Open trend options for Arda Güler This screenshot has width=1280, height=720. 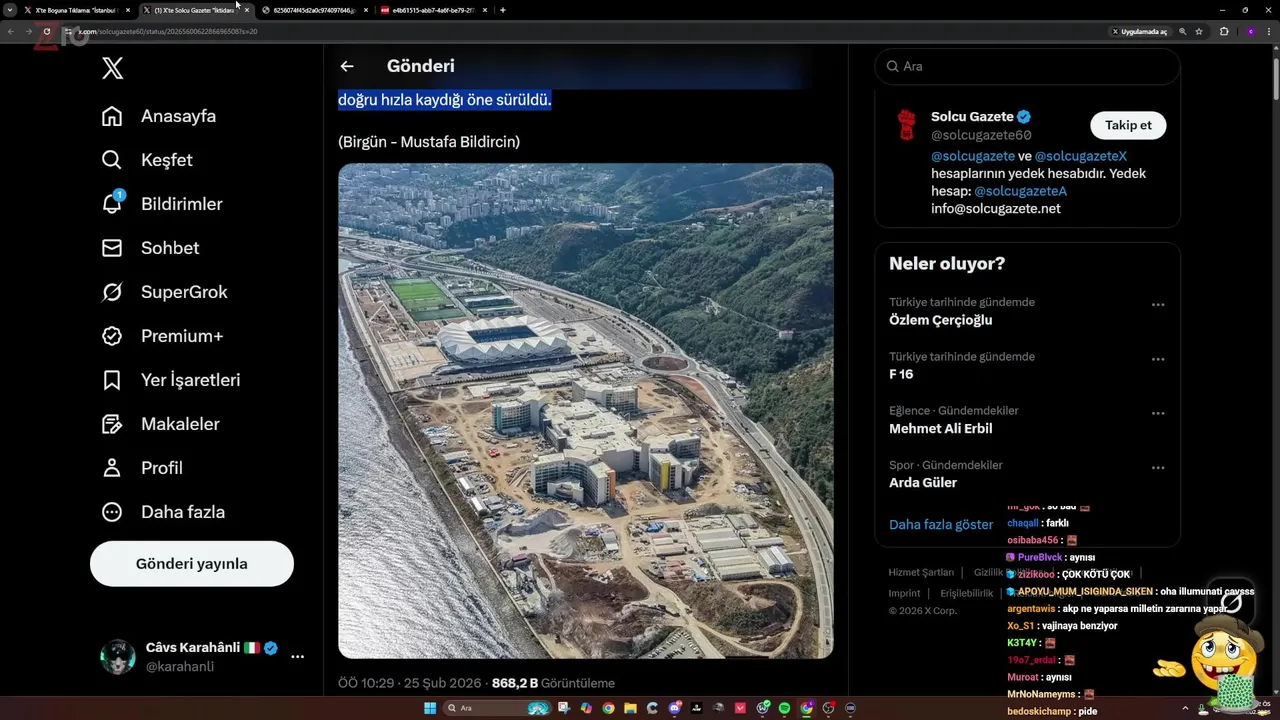click(1158, 468)
